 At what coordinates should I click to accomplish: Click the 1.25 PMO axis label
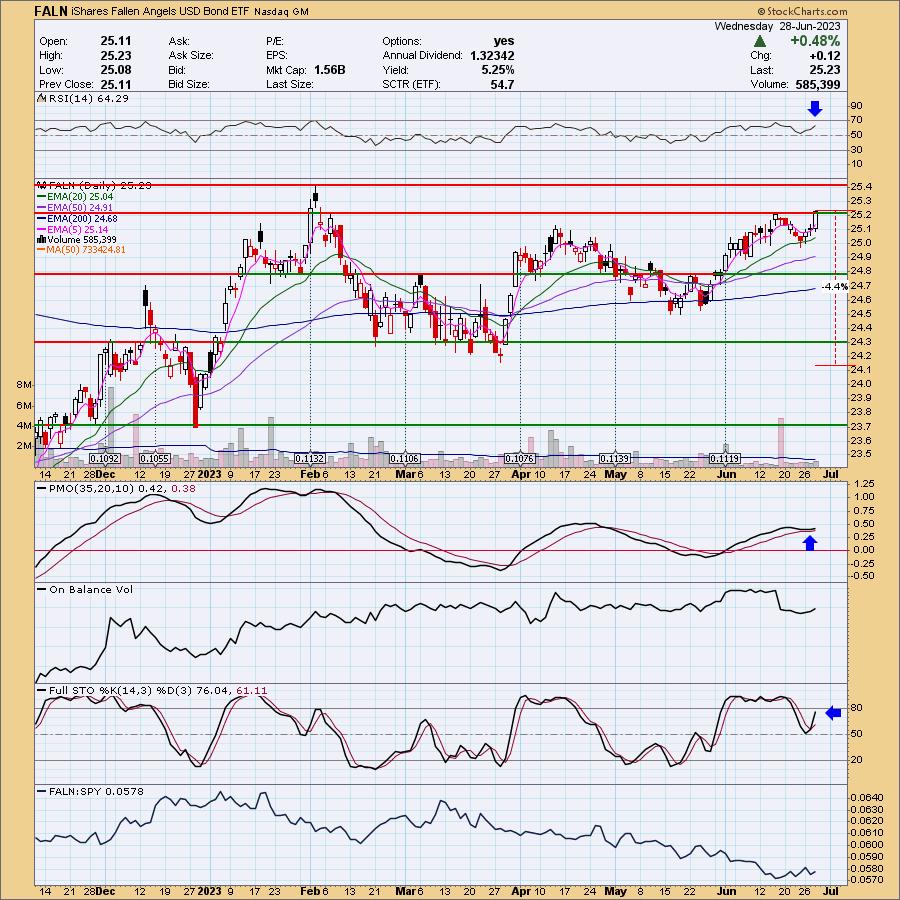(864, 484)
